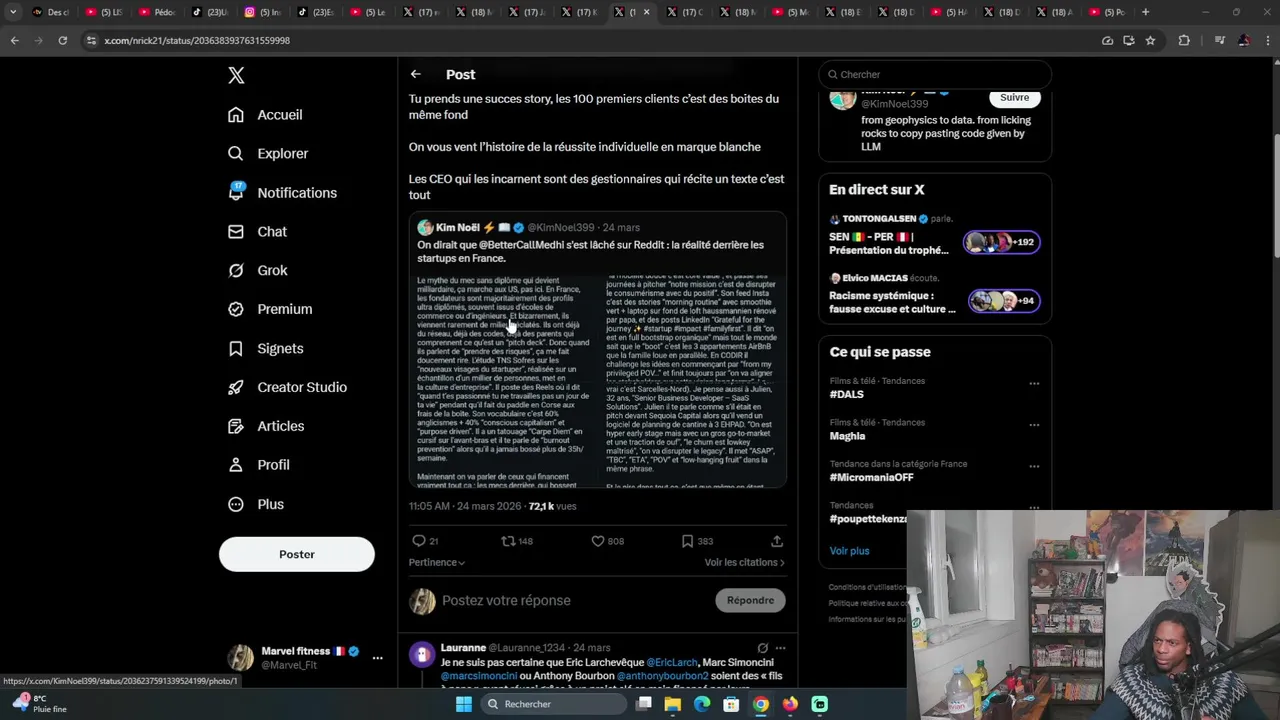Open File Explorer from taskbar
This screenshot has width=1280, height=720.
[673, 704]
